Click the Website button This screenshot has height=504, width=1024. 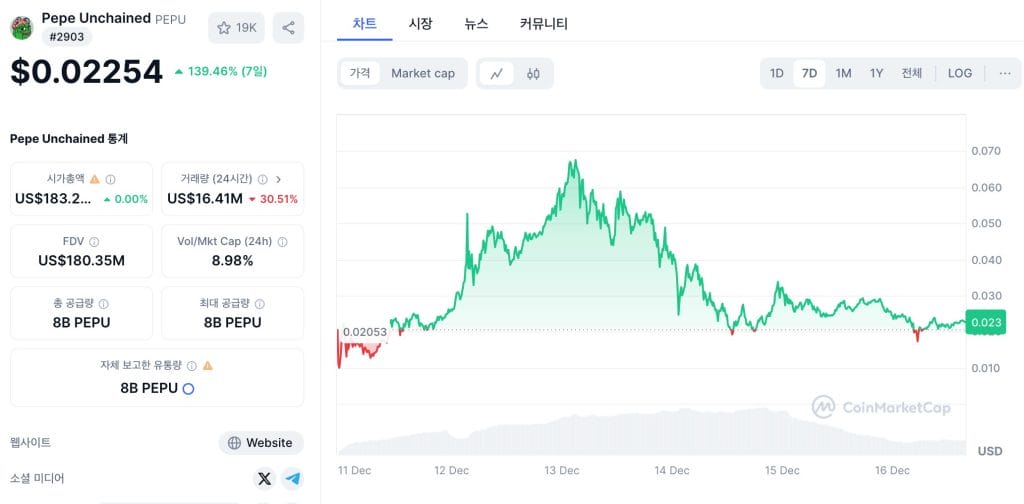pos(261,443)
